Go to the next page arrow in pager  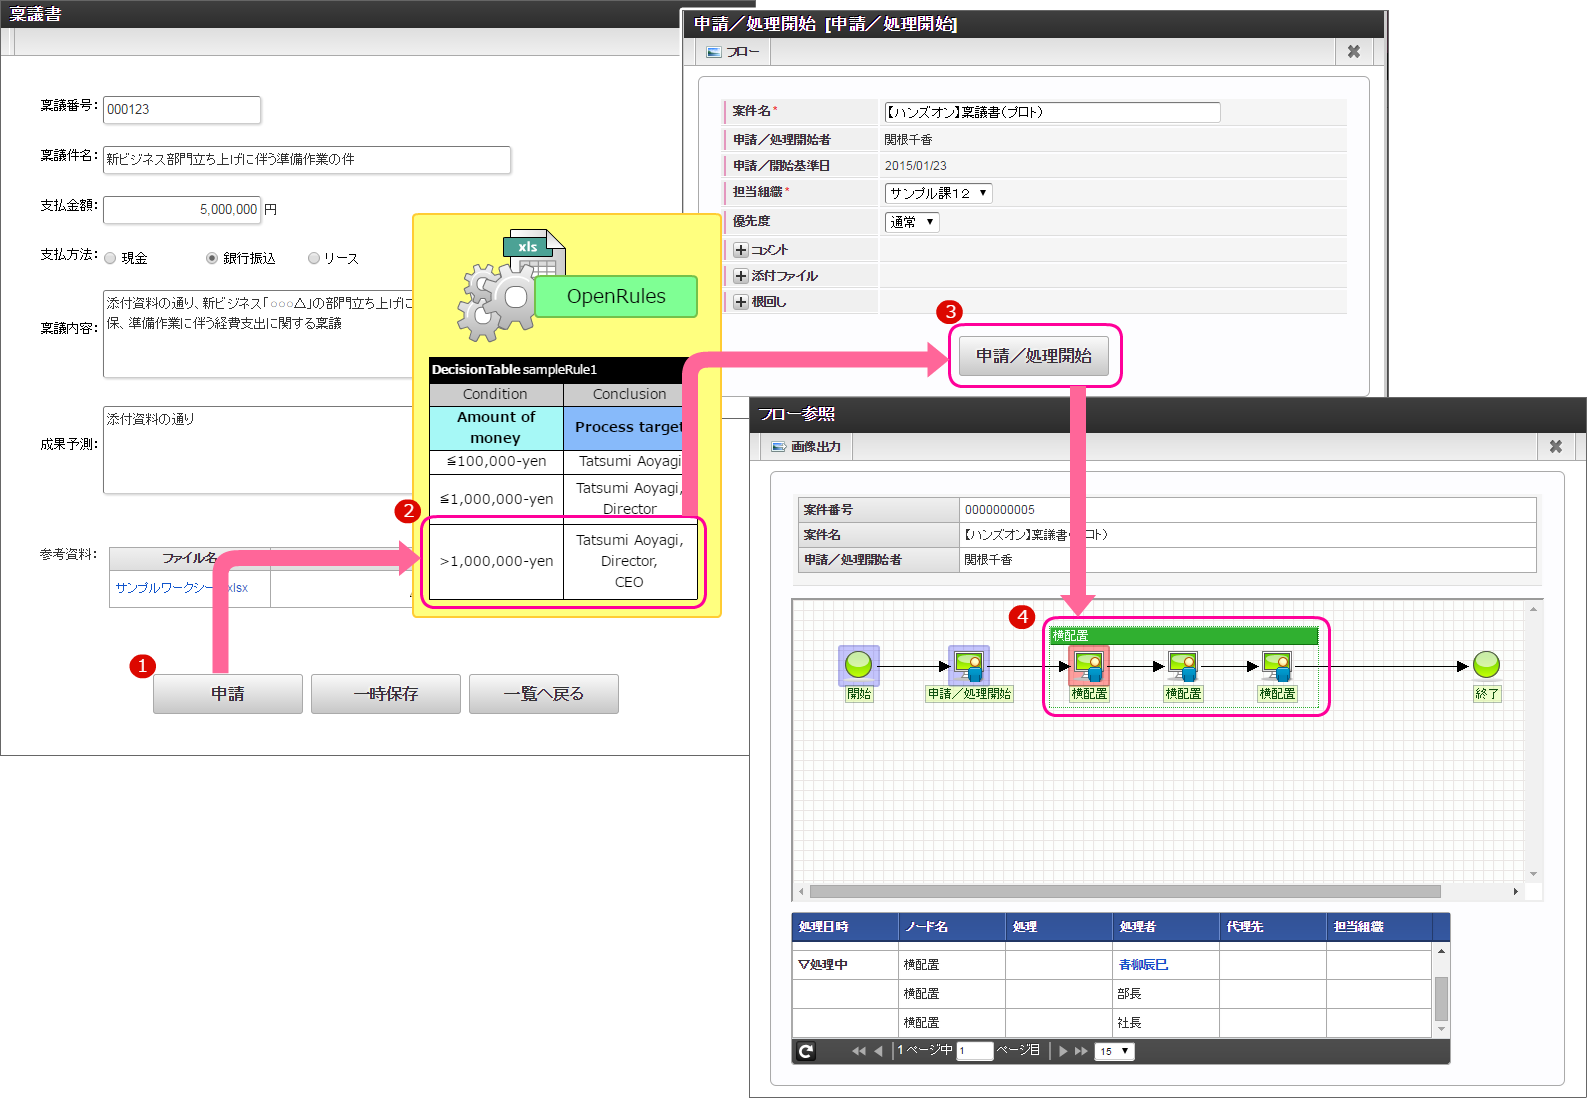(x=1063, y=1051)
